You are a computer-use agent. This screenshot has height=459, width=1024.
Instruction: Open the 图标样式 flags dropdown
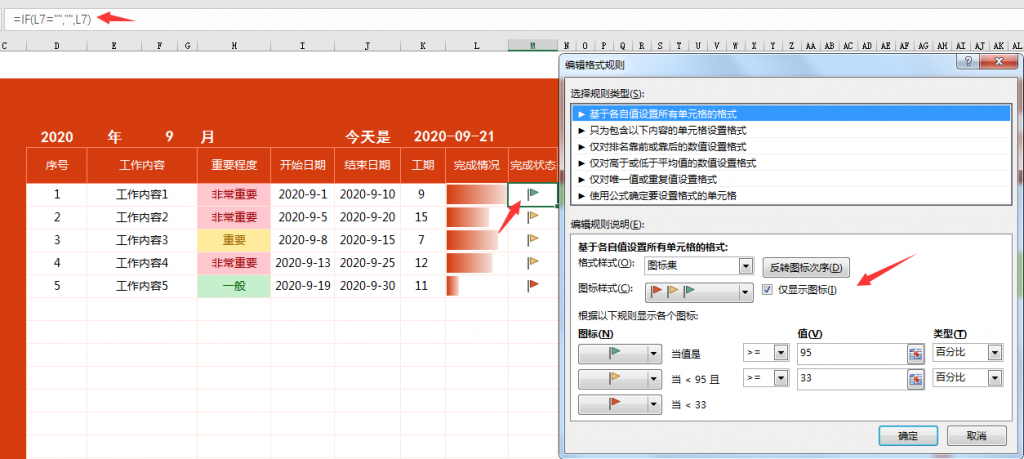pos(745,291)
